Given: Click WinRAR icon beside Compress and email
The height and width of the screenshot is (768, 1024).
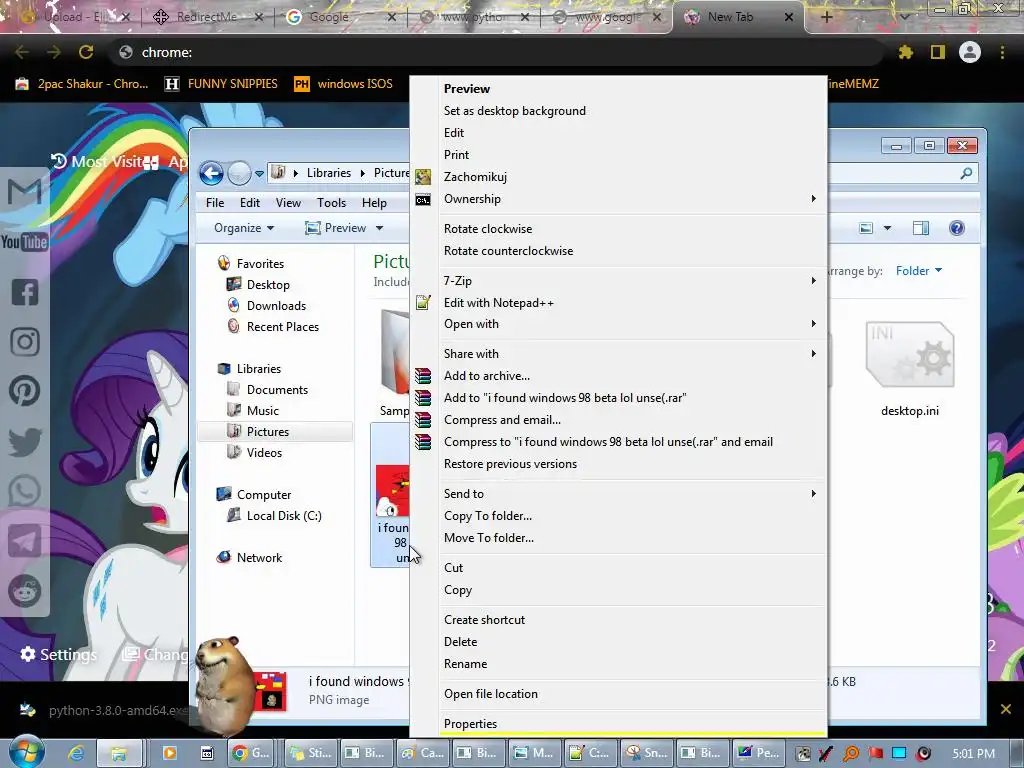Looking at the screenshot, I should tap(423, 419).
